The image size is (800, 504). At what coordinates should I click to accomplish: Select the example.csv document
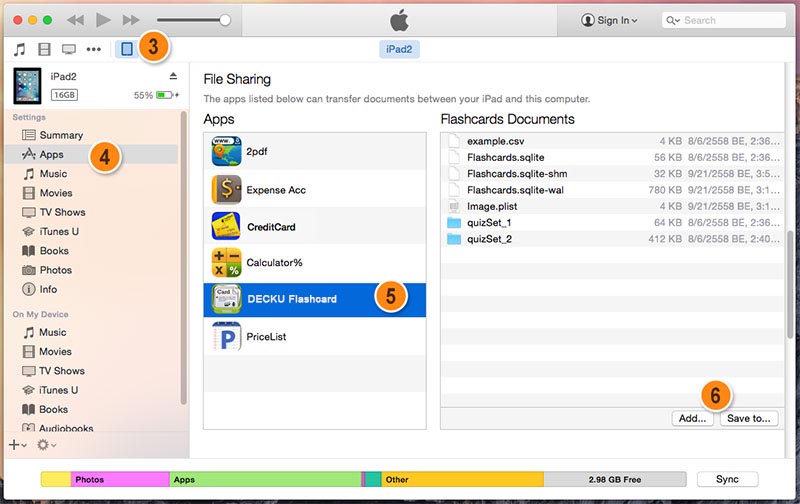tap(612, 141)
